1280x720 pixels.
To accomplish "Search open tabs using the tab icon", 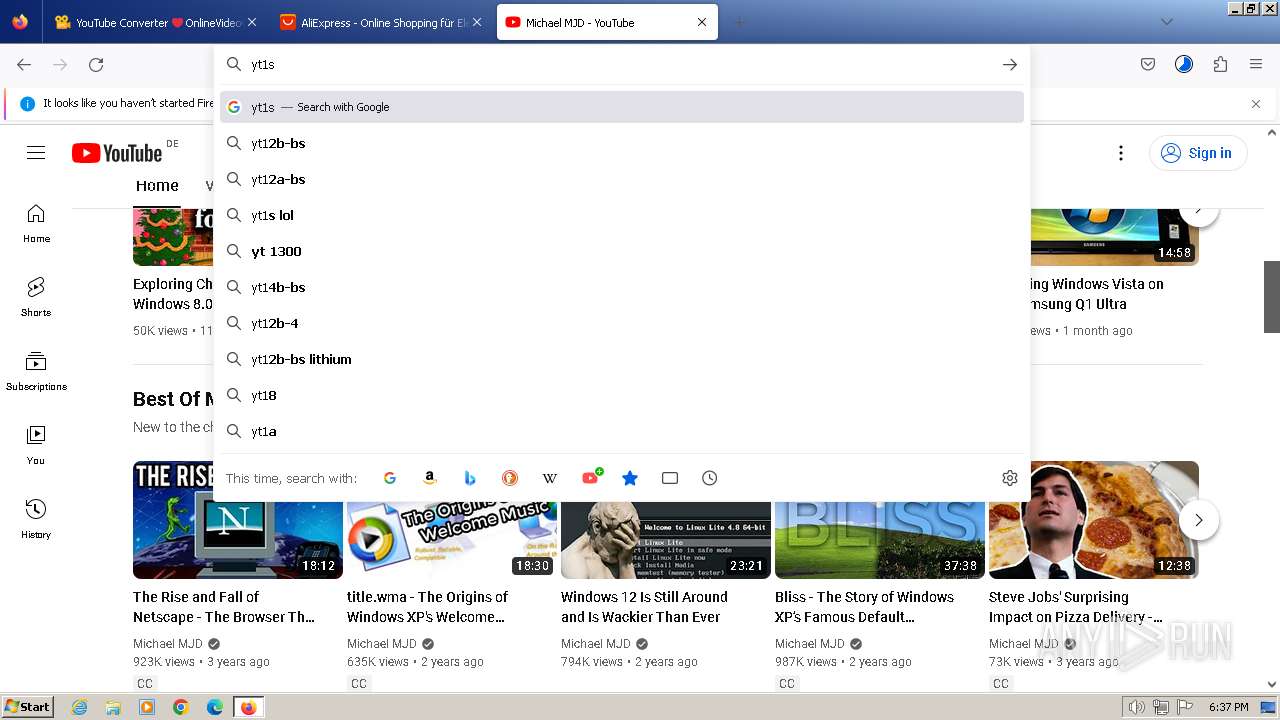I will (x=670, y=478).
